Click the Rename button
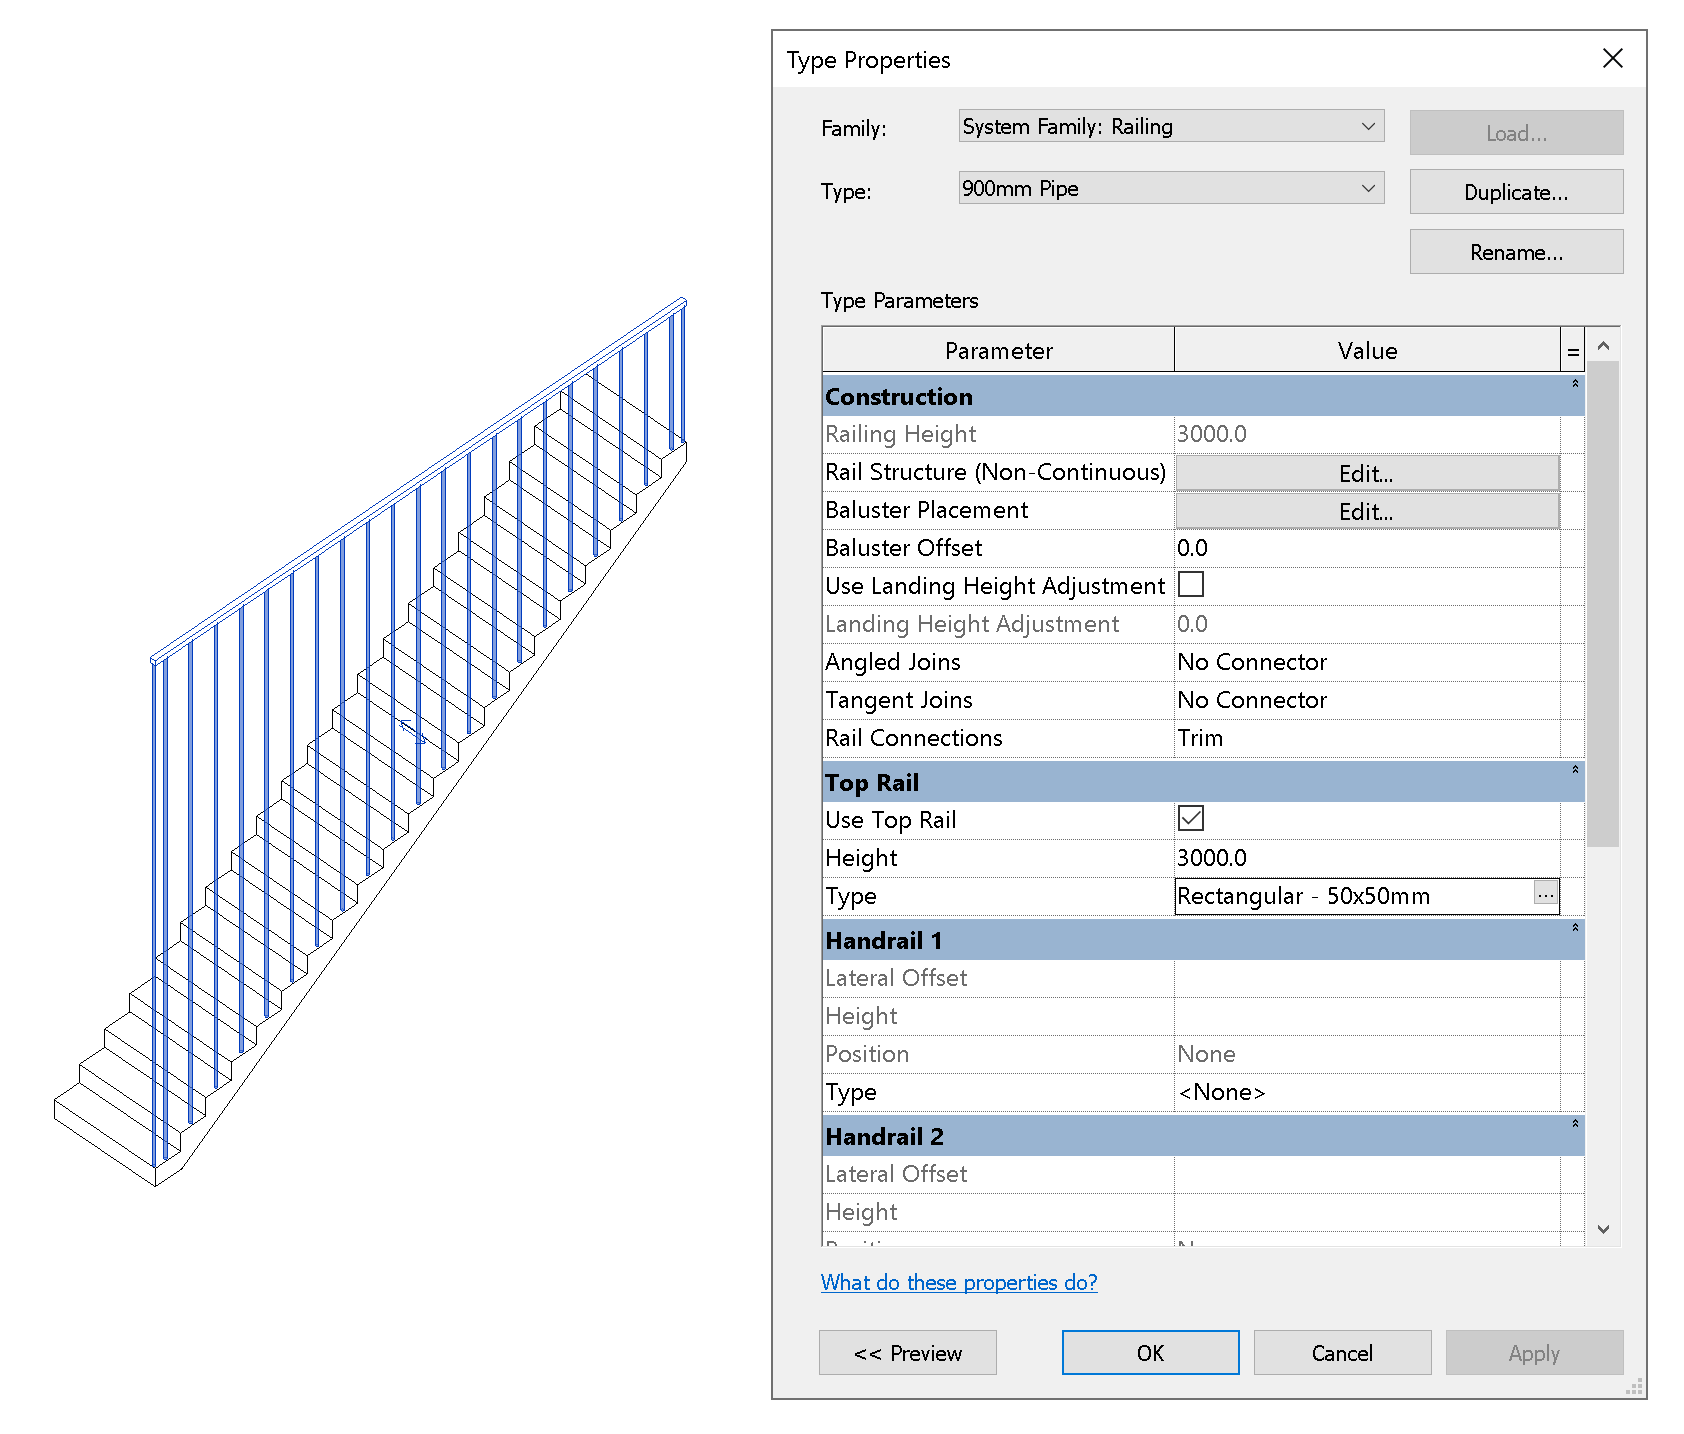The height and width of the screenshot is (1434, 1684). tap(1516, 251)
